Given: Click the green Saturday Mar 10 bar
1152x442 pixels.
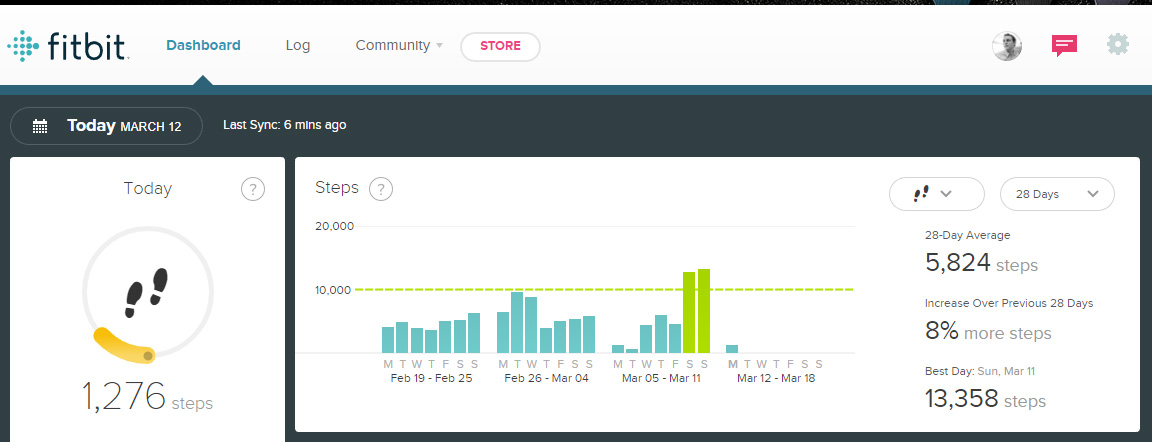Looking at the screenshot, I should (689, 312).
